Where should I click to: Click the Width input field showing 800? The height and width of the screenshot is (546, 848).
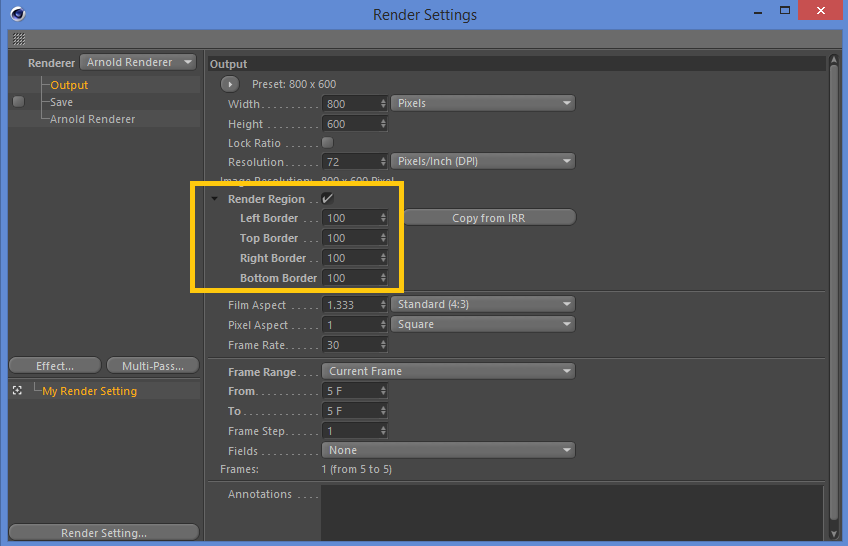coord(350,104)
